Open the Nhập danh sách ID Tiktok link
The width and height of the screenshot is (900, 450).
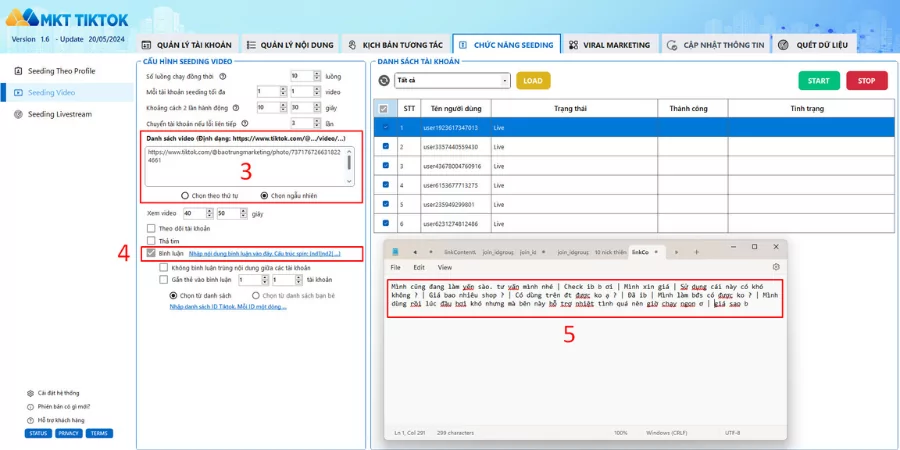(228, 307)
